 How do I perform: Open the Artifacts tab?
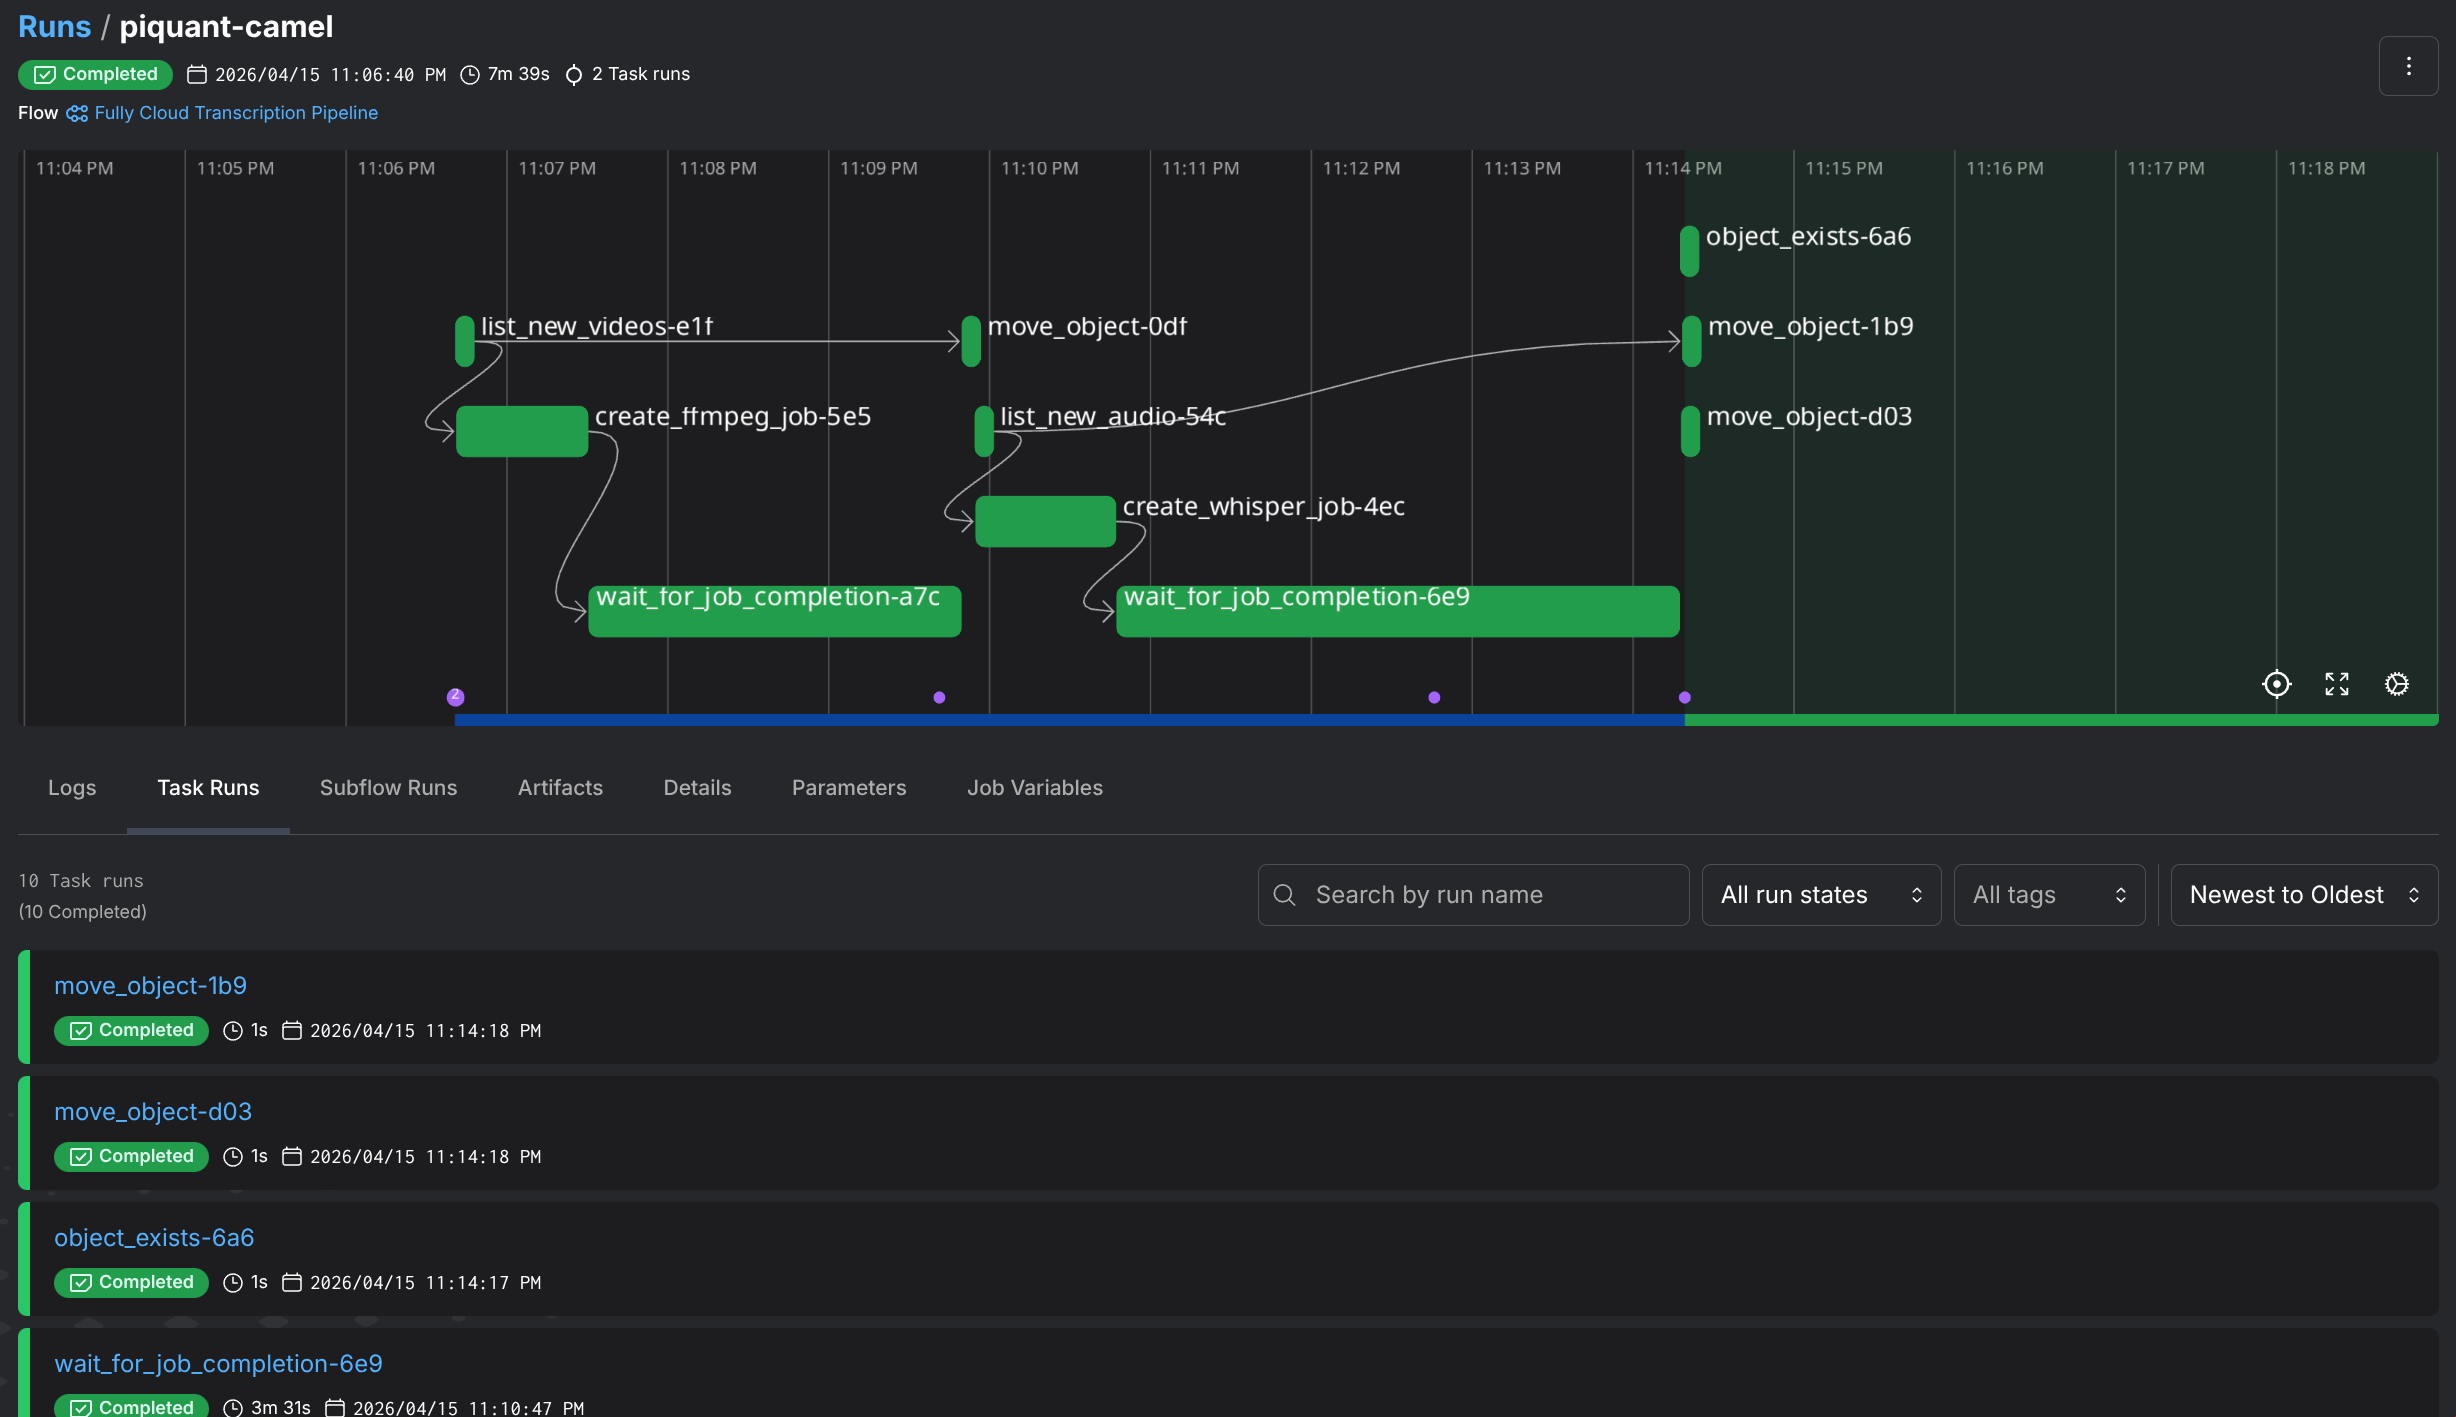point(560,788)
